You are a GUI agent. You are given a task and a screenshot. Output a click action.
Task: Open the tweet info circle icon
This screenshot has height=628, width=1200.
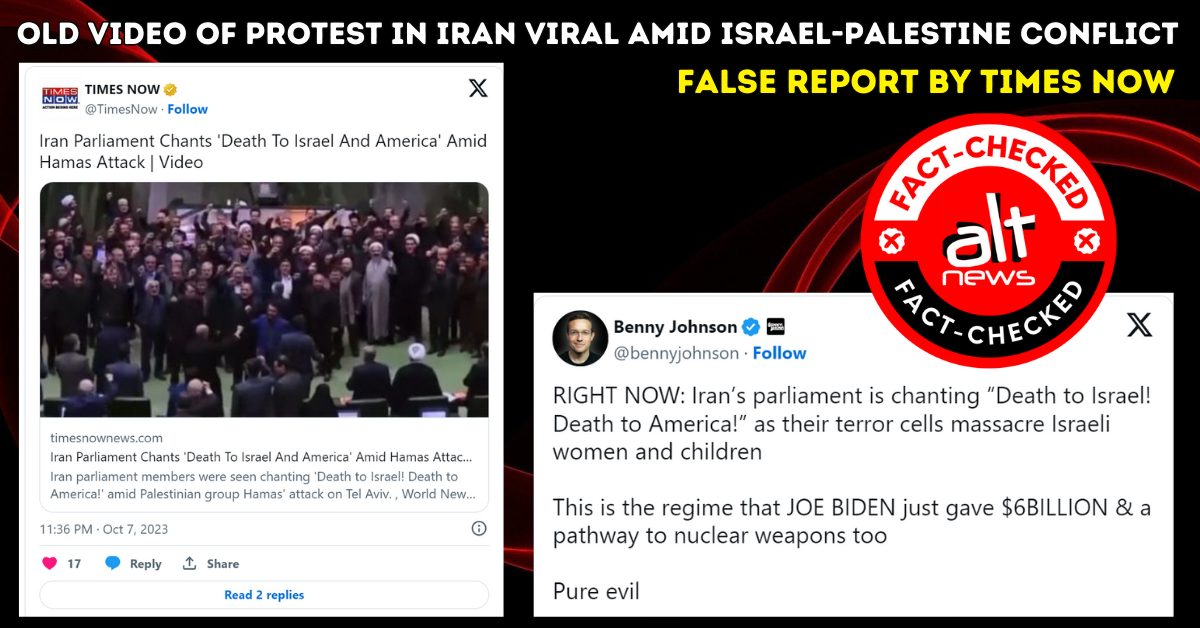pyautogui.click(x=479, y=528)
